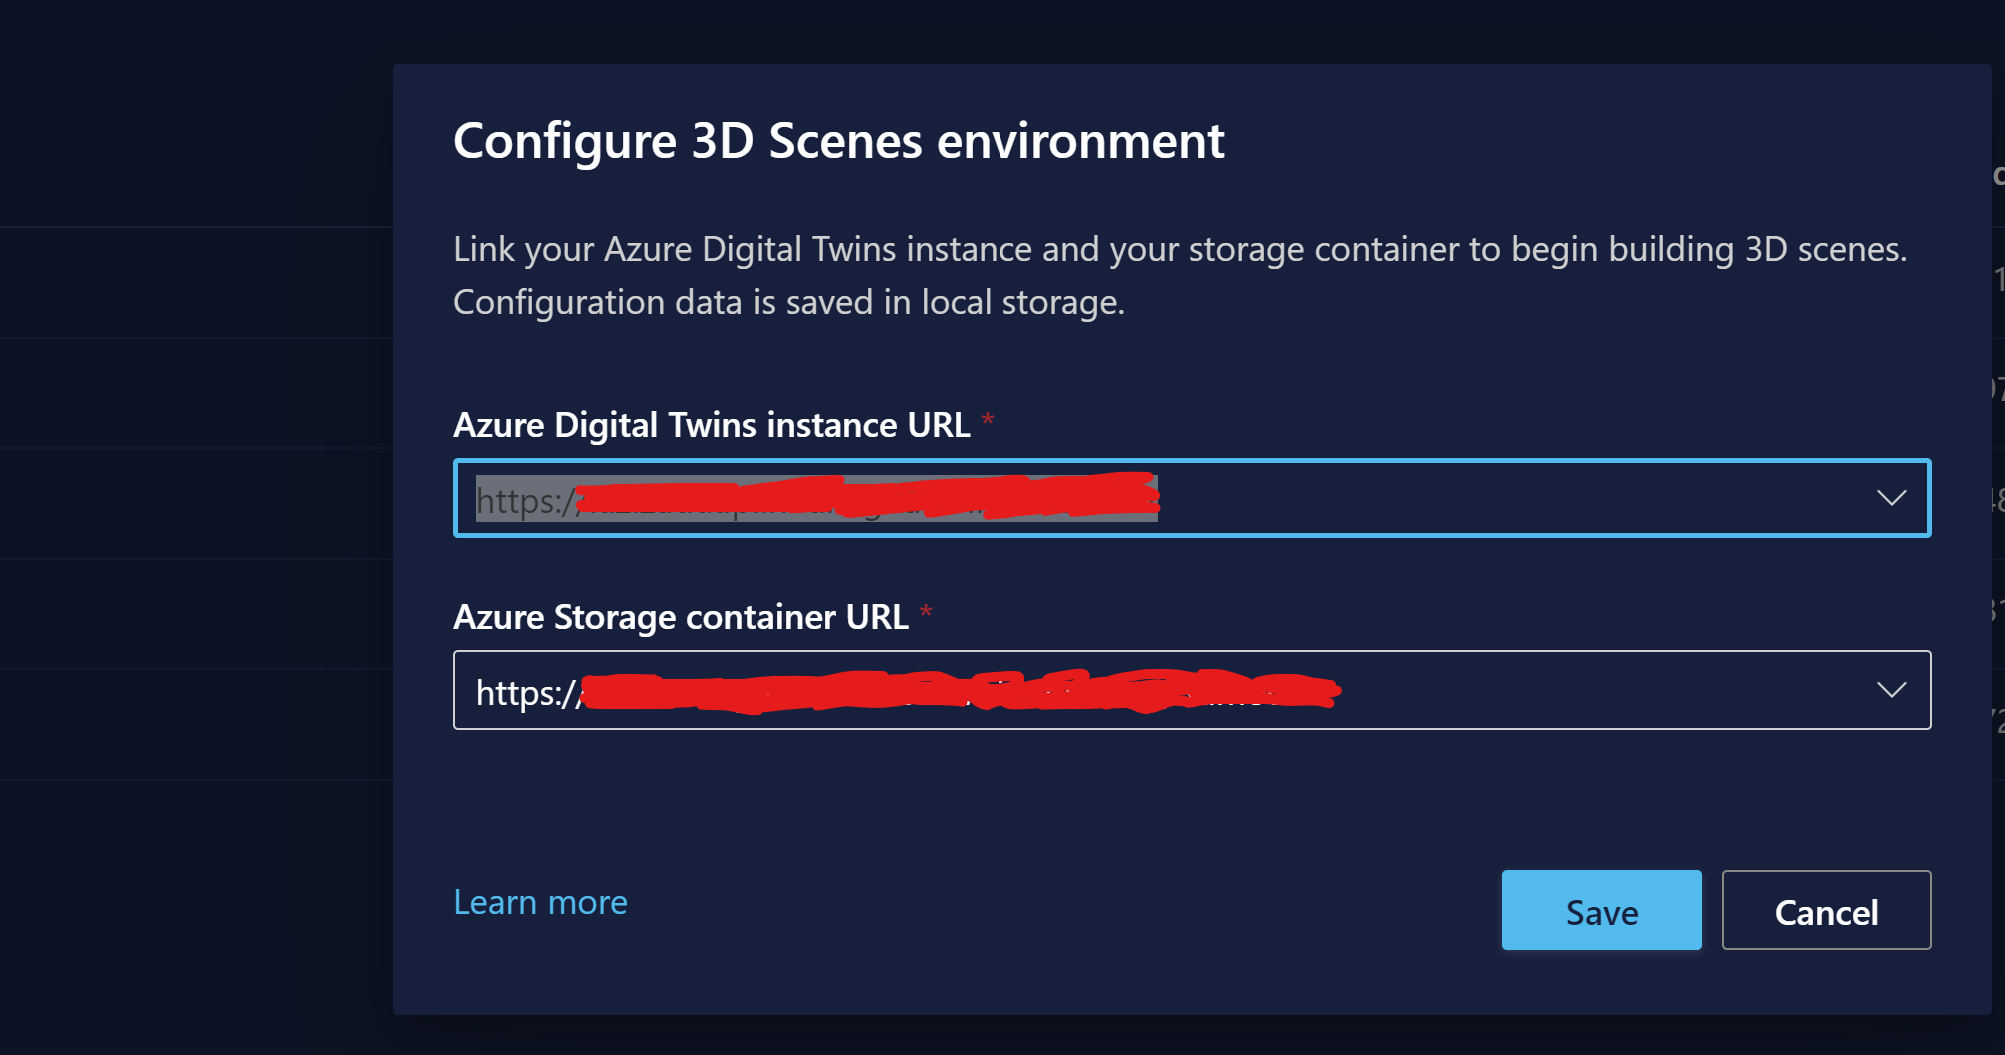Expand the Azure Digital Twins instance URL dropdown
This screenshot has width=2005, height=1055.
pos(1891,498)
